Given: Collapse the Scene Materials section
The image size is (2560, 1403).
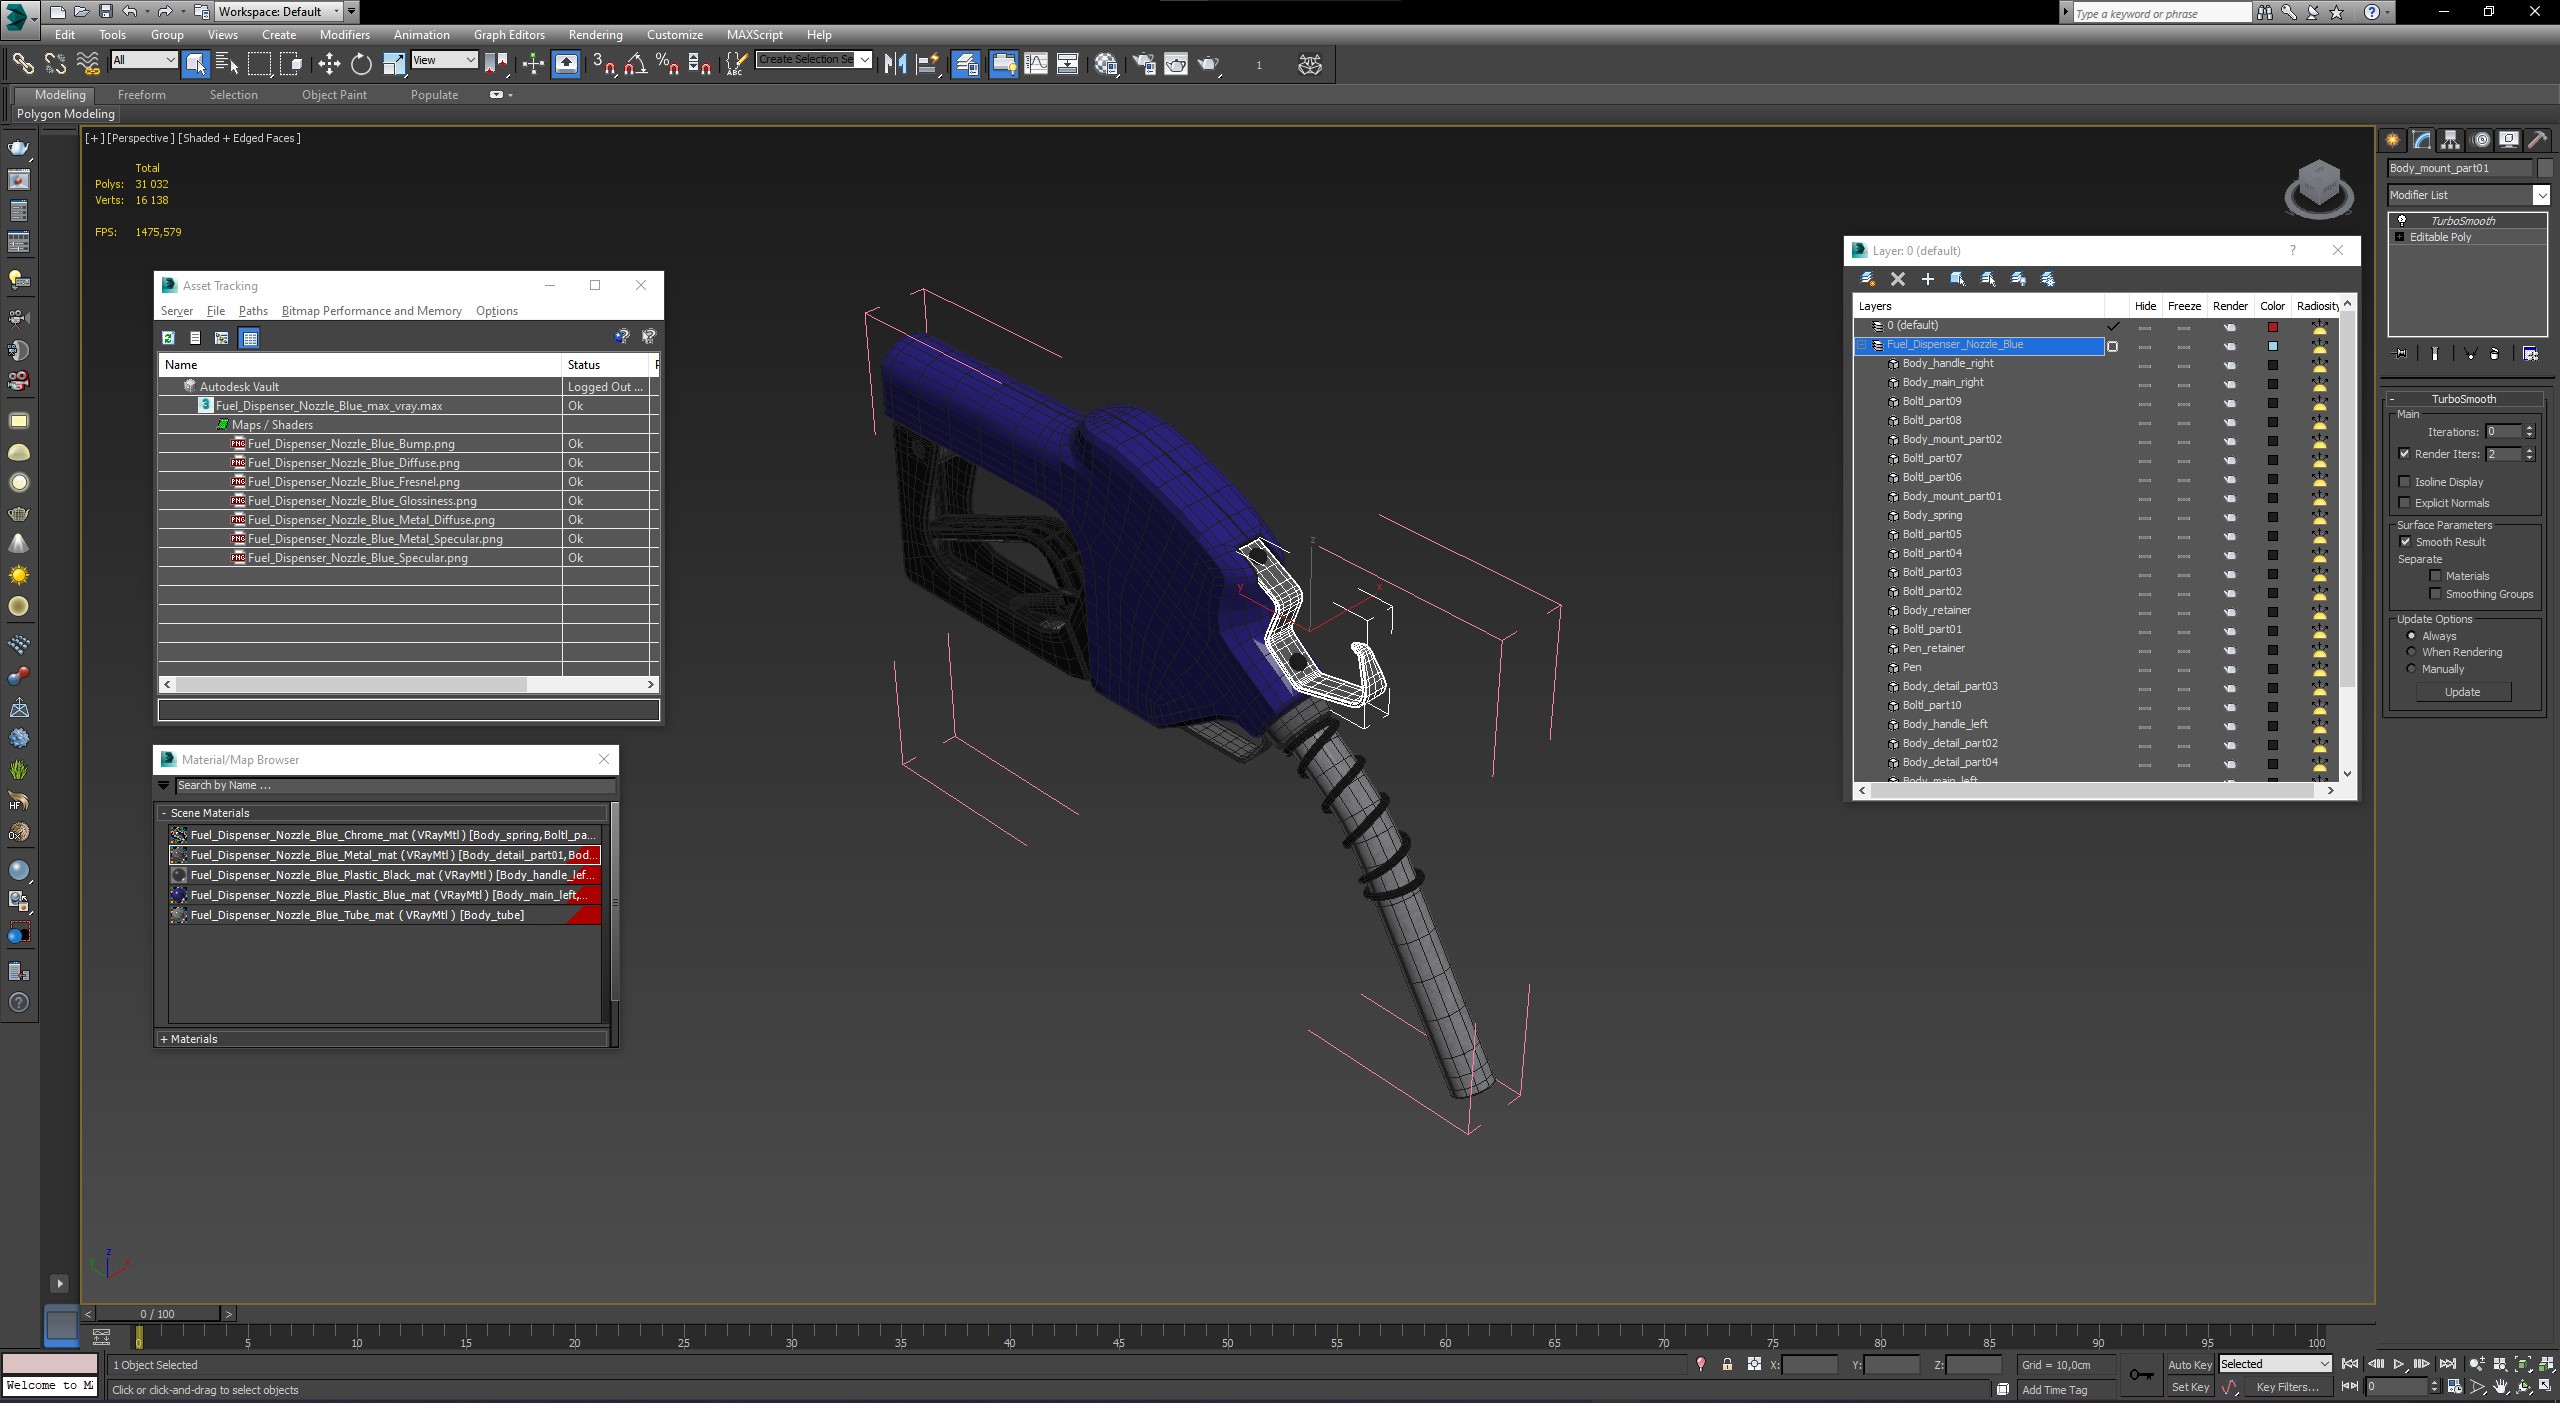Looking at the screenshot, I should click(x=164, y=813).
